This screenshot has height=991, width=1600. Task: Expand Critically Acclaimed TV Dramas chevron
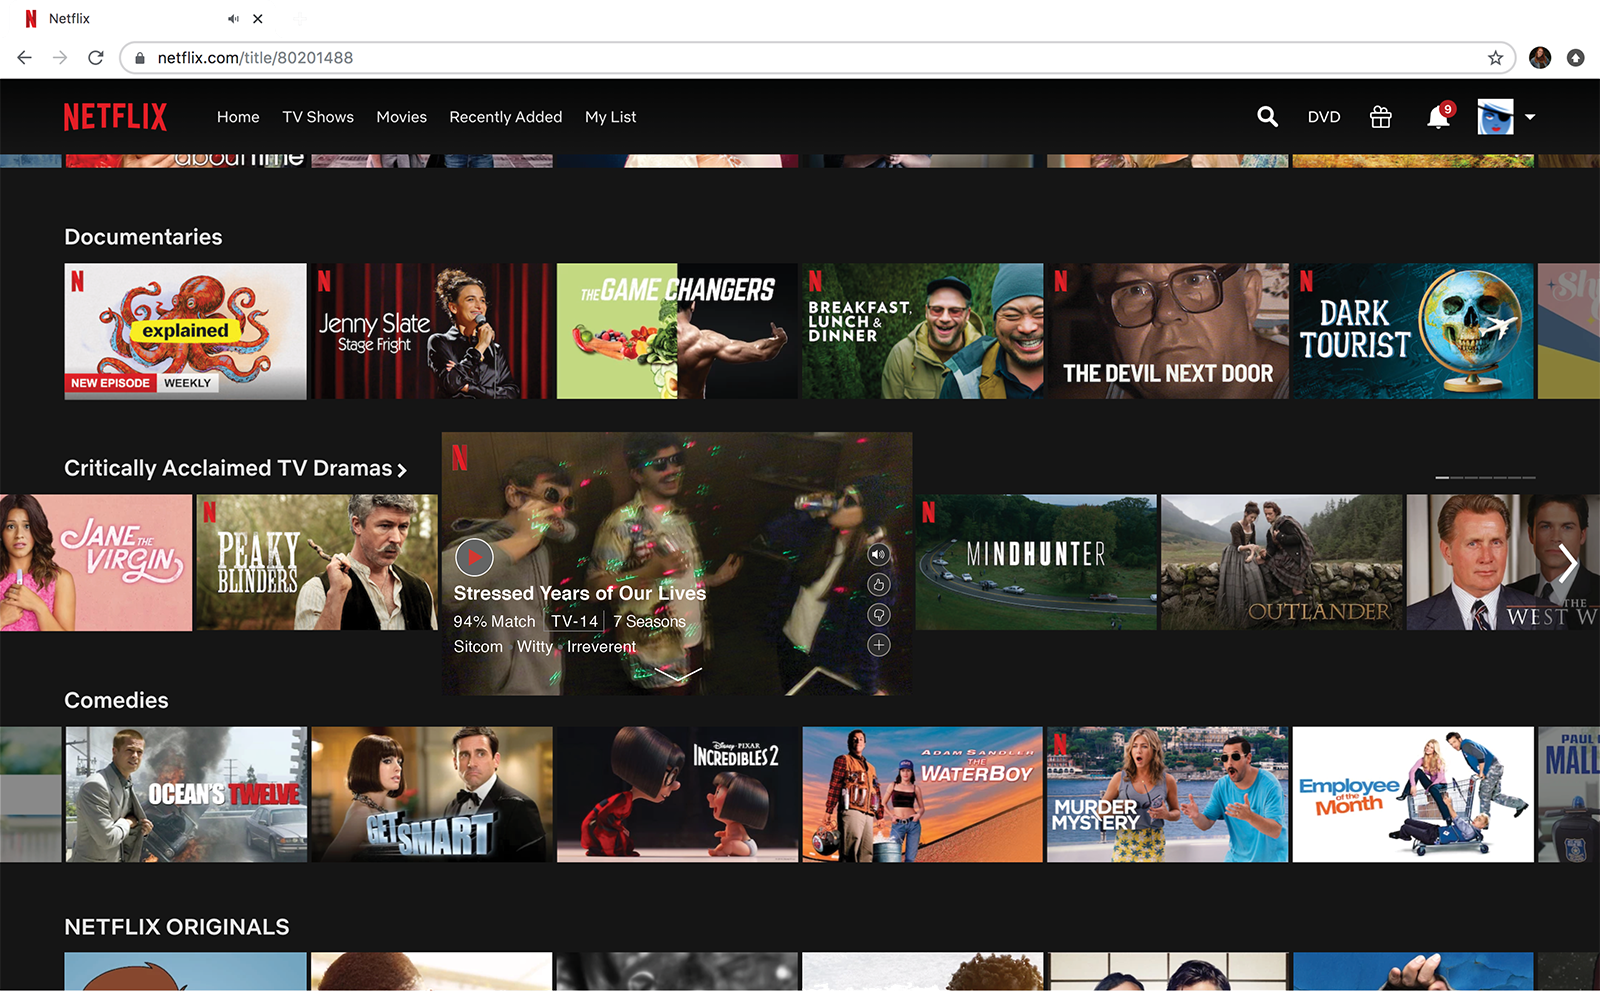(x=402, y=470)
